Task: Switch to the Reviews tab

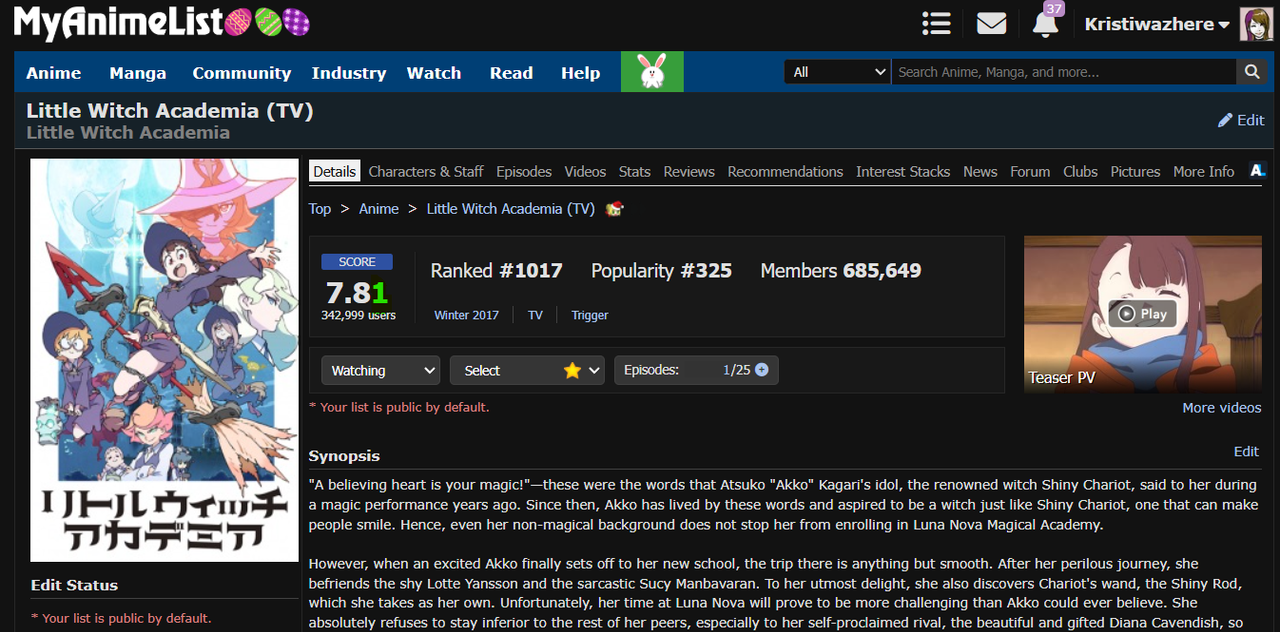Action: tap(689, 171)
